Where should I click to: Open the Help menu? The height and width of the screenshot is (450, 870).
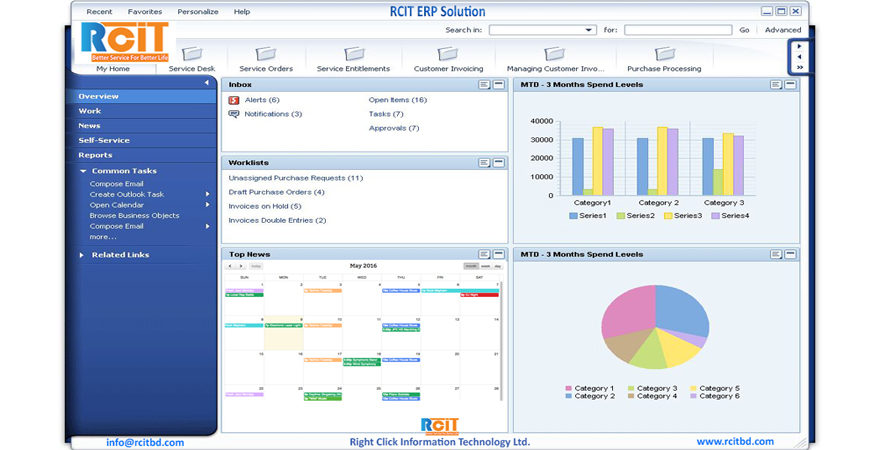(242, 12)
